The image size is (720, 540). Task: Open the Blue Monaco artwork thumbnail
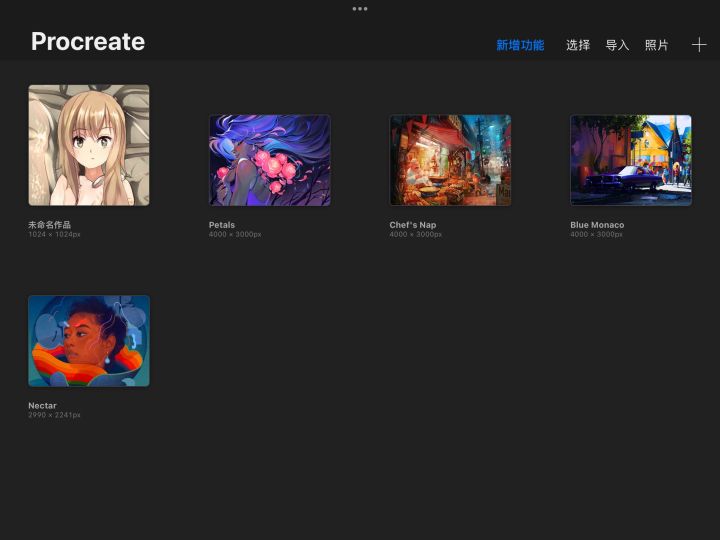click(x=631, y=160)
